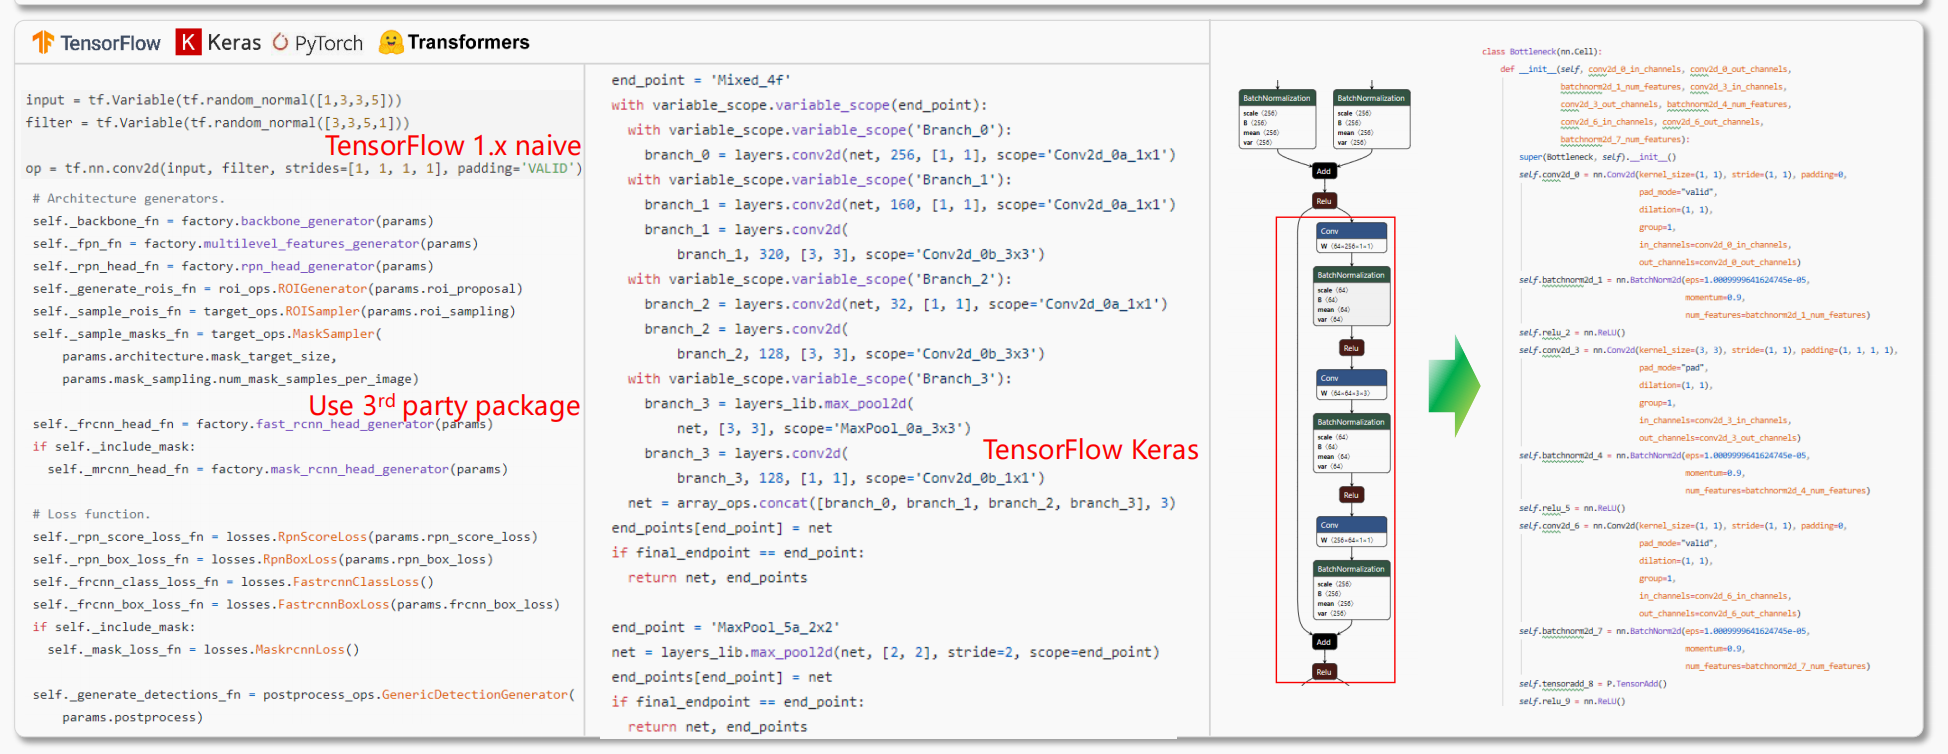
Task: Click the 'class Bottleneck(nn.Cell):' line
Action: click(x=1542, y=52)
